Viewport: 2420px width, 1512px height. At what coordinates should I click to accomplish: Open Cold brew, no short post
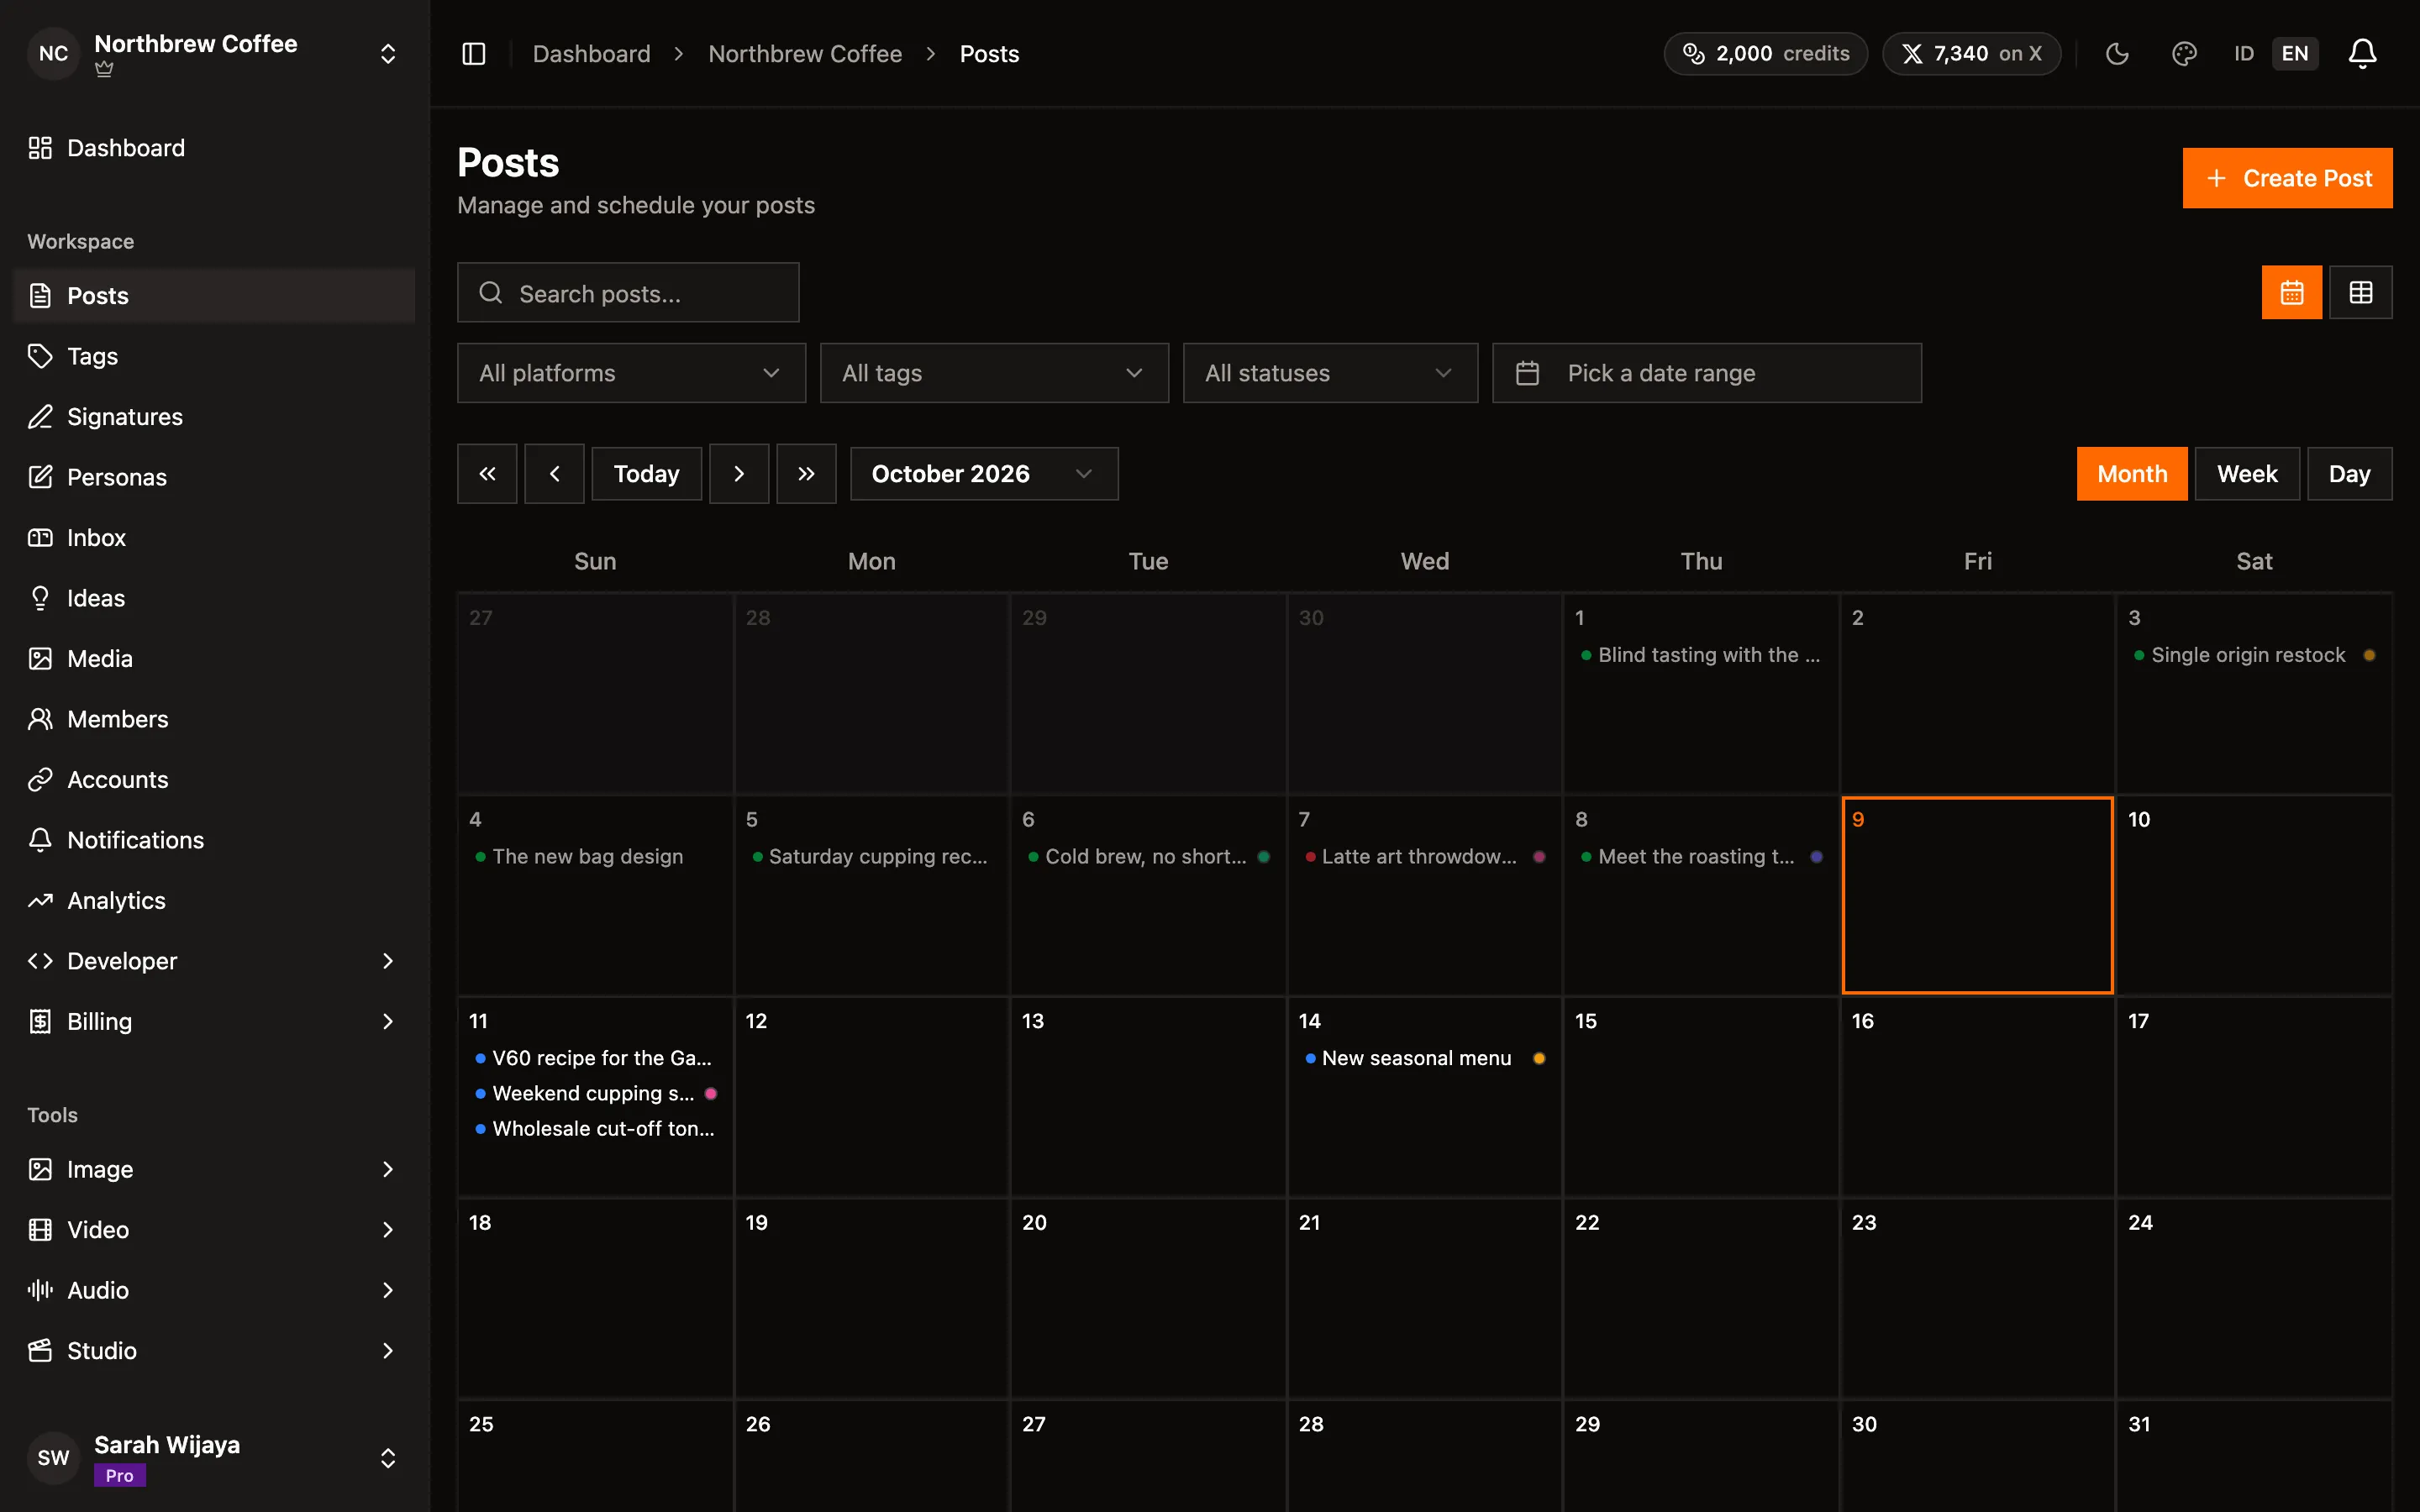pyautogui.click(x=1148, y=857)
